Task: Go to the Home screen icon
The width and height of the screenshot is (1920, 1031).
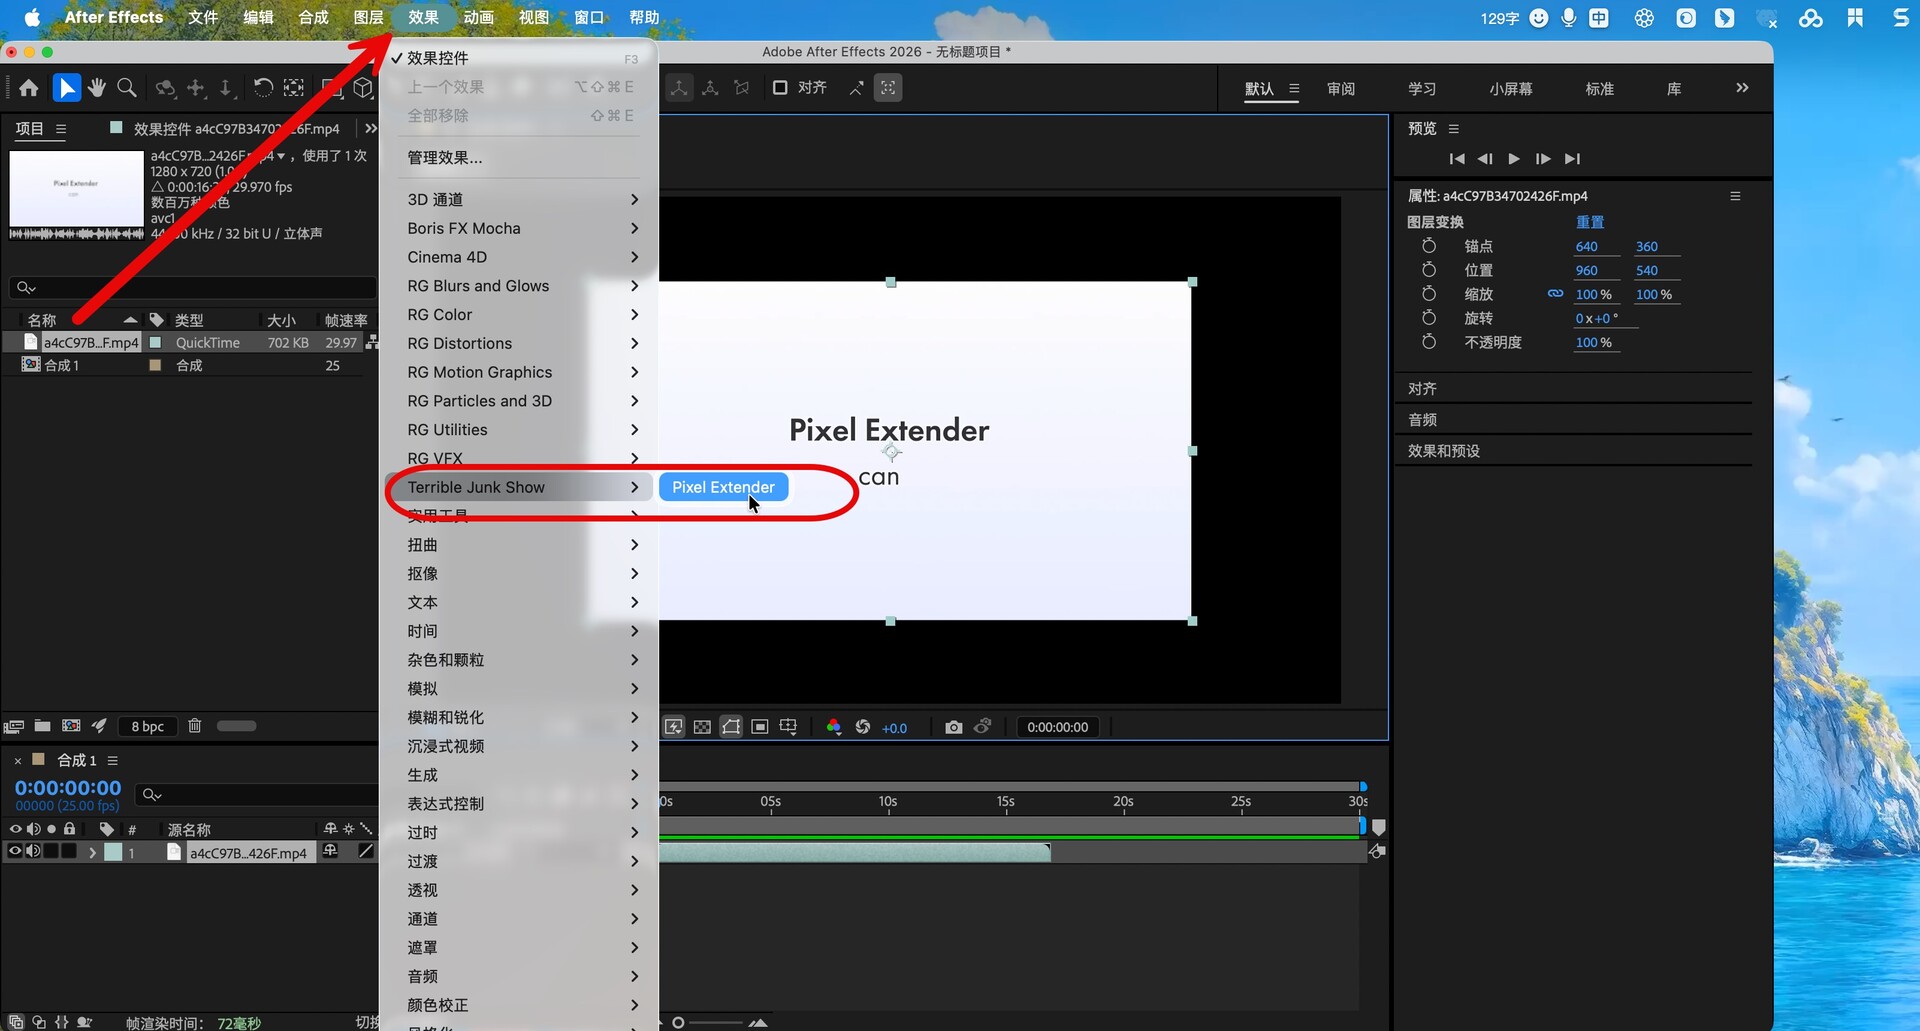Action: pos(29,88)
